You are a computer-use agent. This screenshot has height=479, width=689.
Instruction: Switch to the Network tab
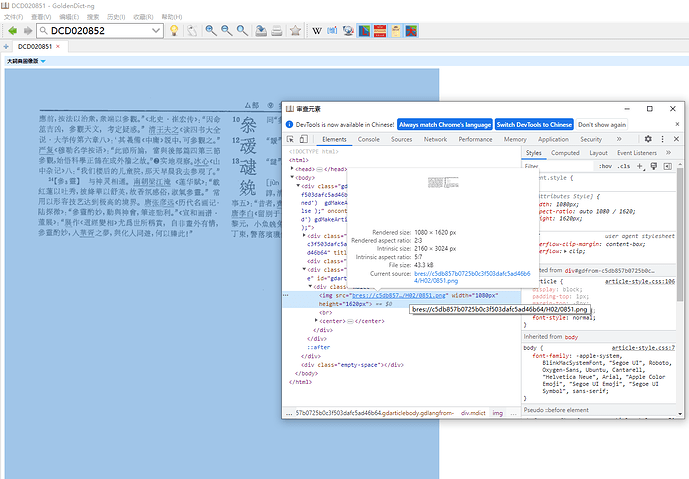click(x=435, y=139)
